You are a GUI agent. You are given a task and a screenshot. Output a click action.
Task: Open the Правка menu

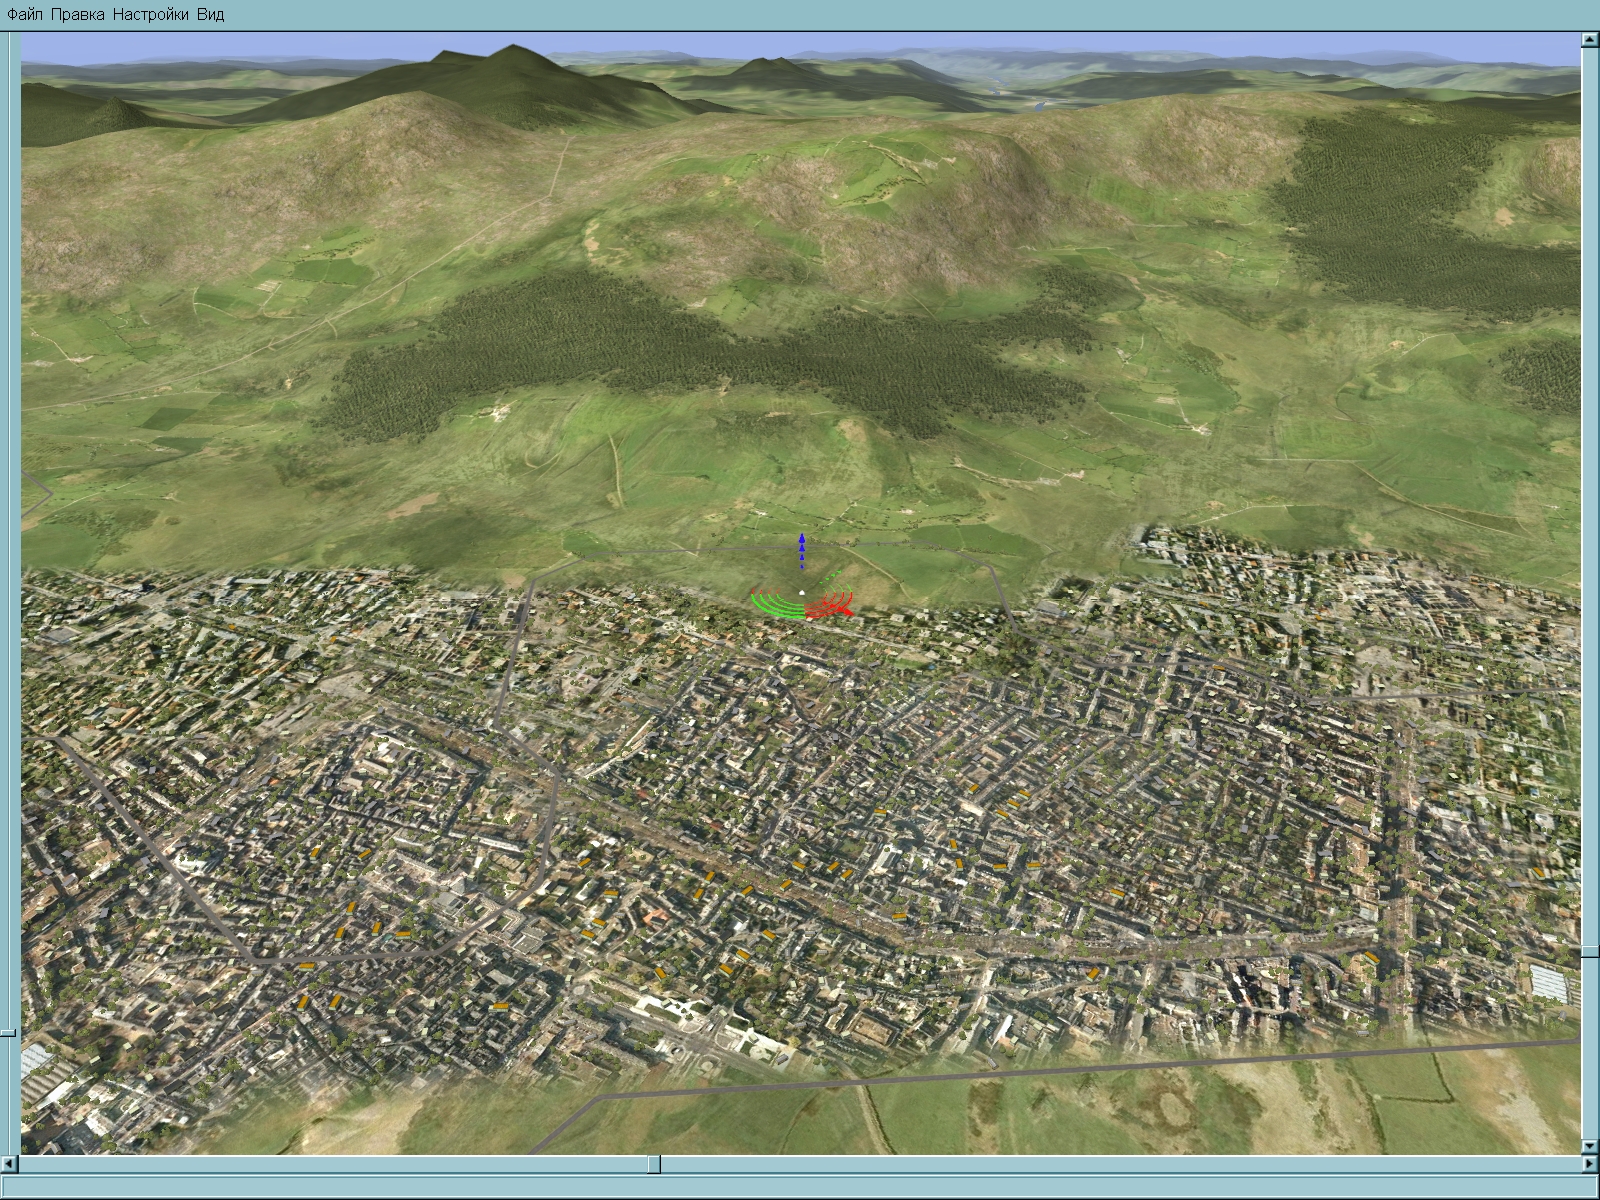coord(78,15)
